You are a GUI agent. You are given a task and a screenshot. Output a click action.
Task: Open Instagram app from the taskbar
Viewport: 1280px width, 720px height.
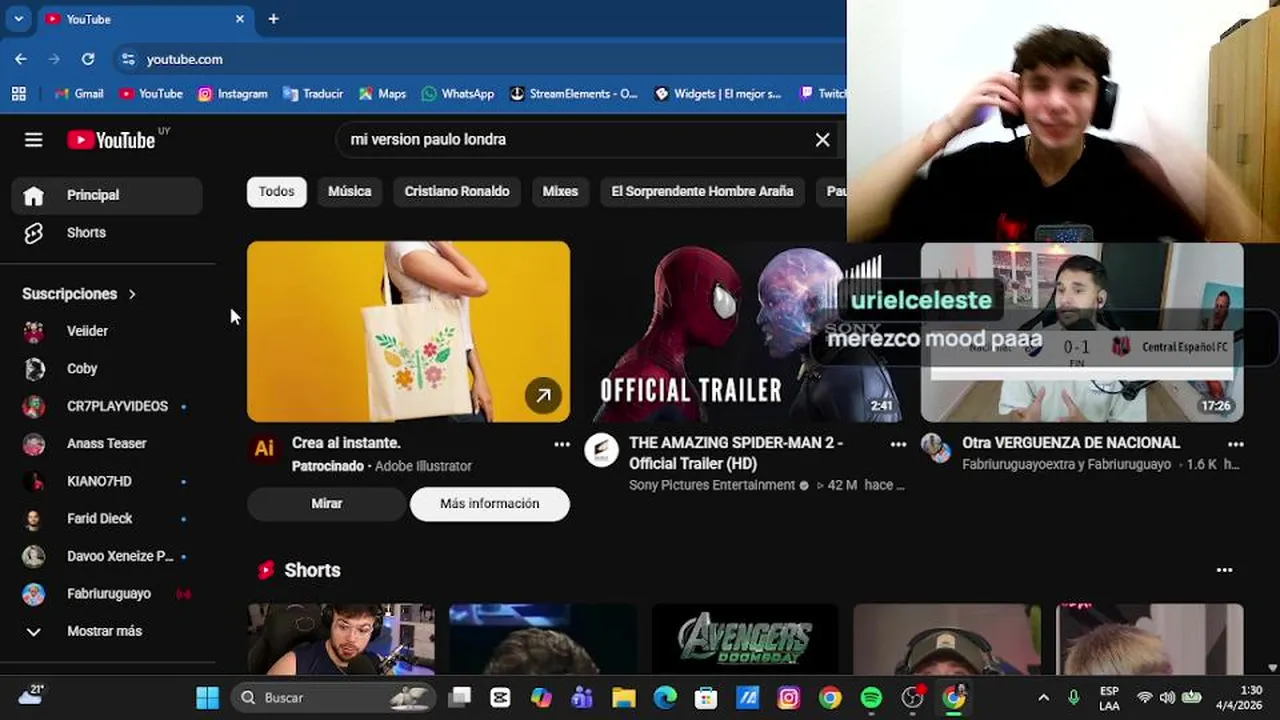[789, 697]
